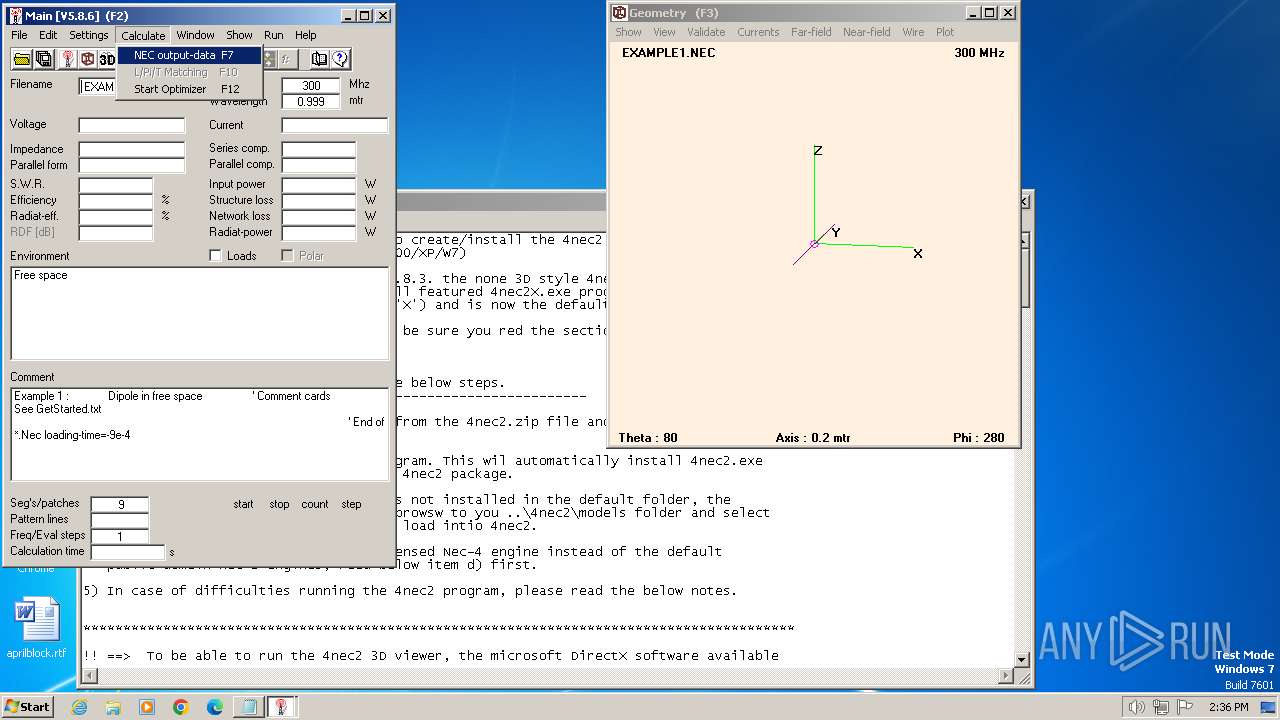Click the Voltage field

(132, 125)
